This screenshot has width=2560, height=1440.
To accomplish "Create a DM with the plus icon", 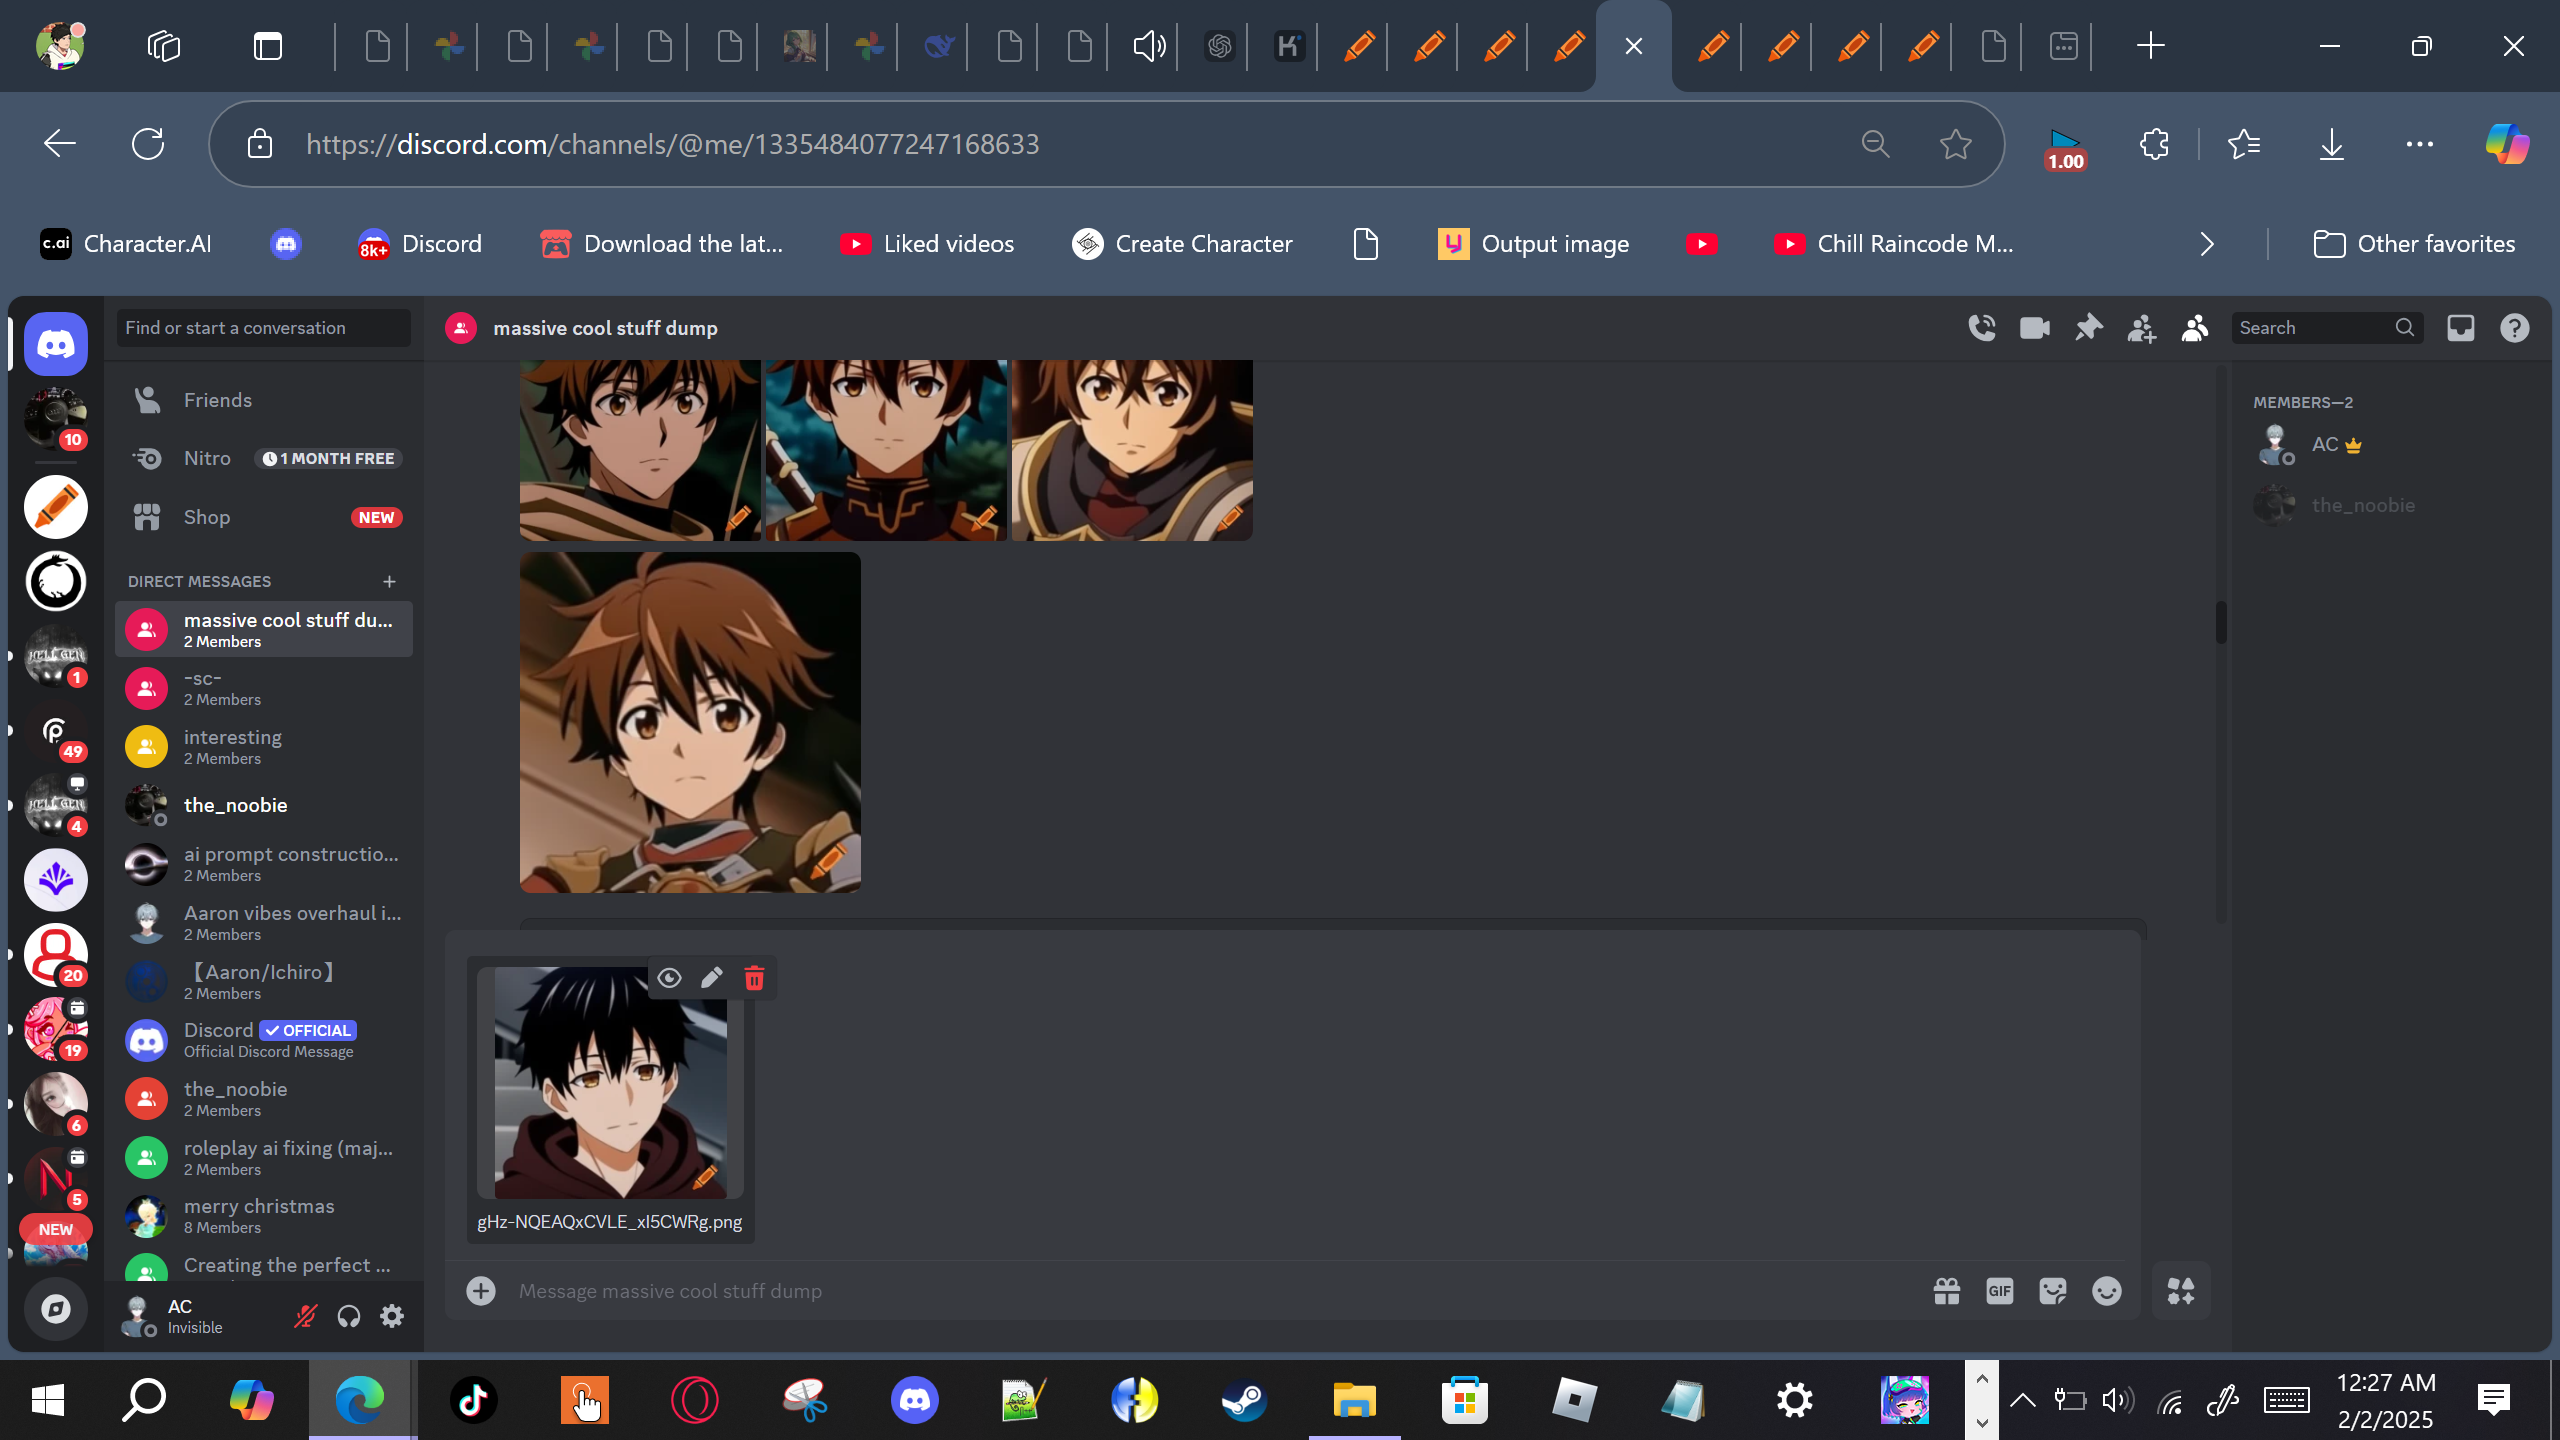I will point(389,581).
